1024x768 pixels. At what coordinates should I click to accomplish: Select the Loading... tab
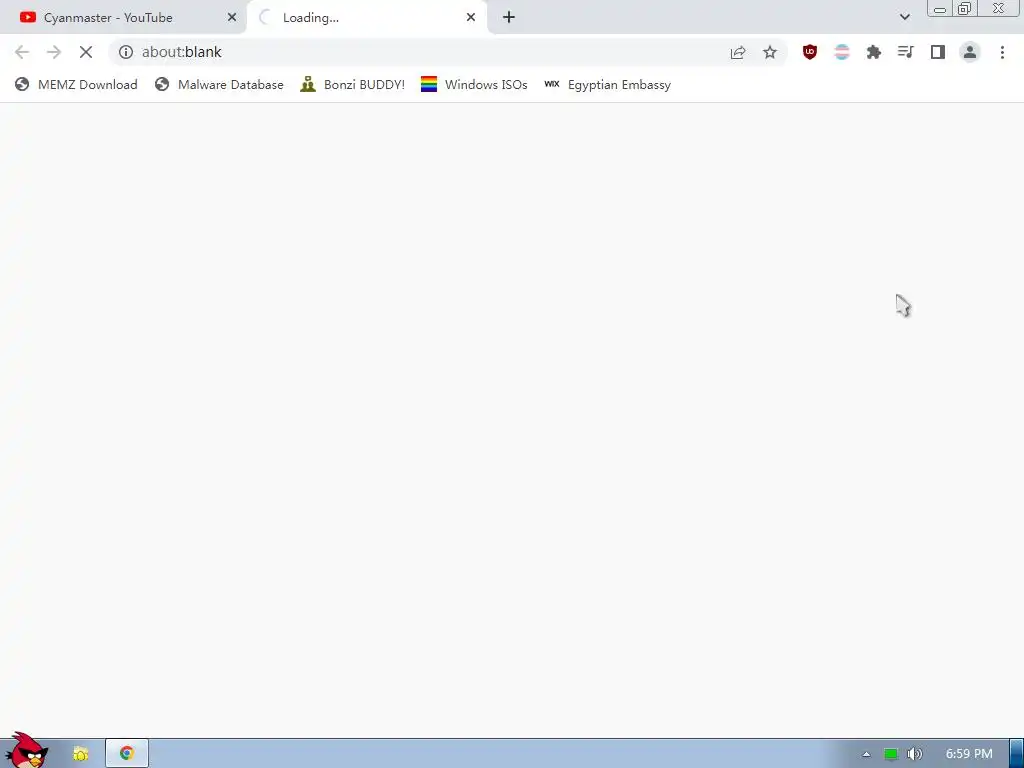click(x=367, y=18)
